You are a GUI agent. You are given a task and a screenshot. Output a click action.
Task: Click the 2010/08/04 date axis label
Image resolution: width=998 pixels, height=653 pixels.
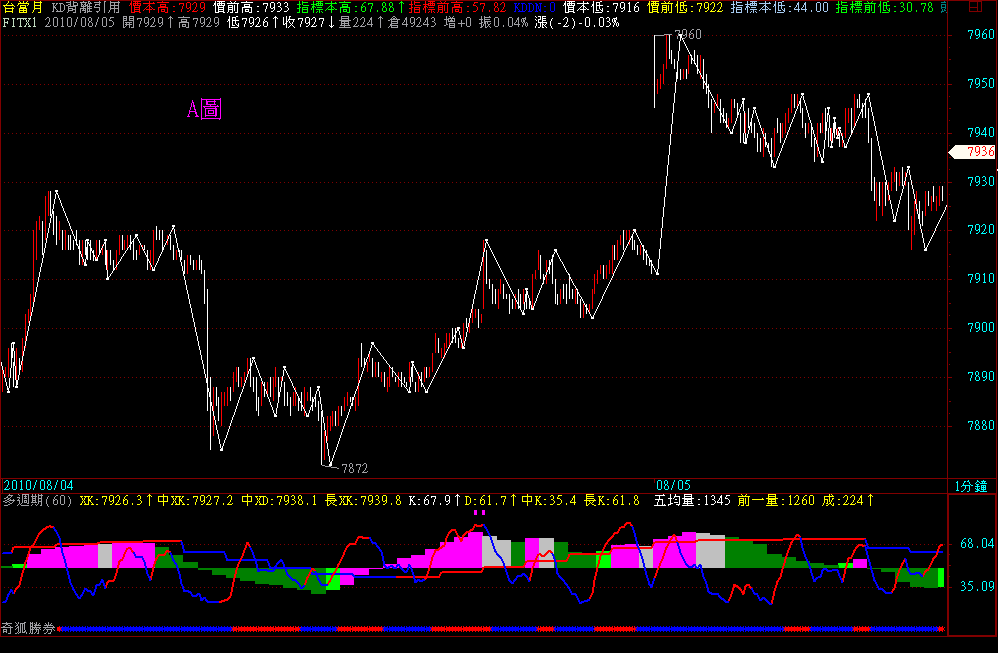tap(38, 486)
